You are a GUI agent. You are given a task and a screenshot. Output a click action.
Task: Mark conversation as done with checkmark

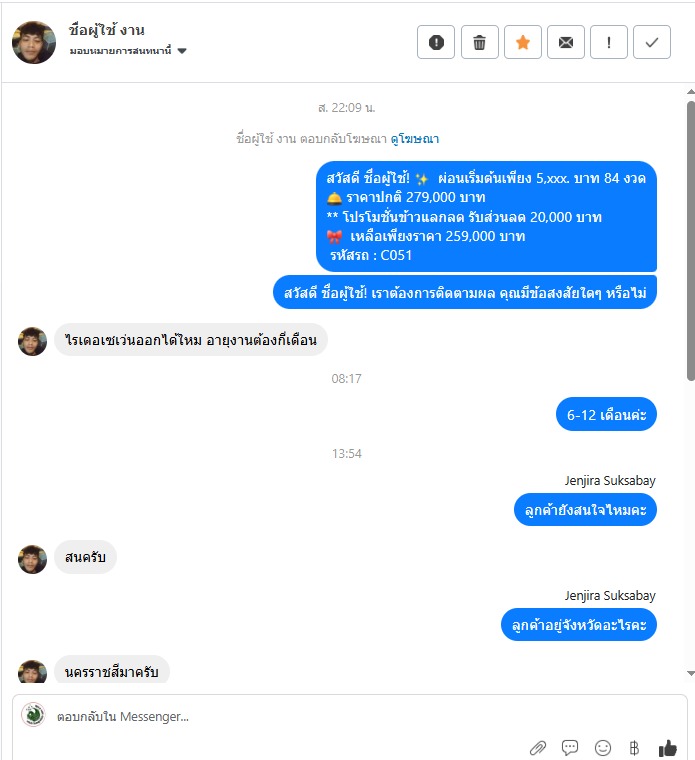(652, 42)
